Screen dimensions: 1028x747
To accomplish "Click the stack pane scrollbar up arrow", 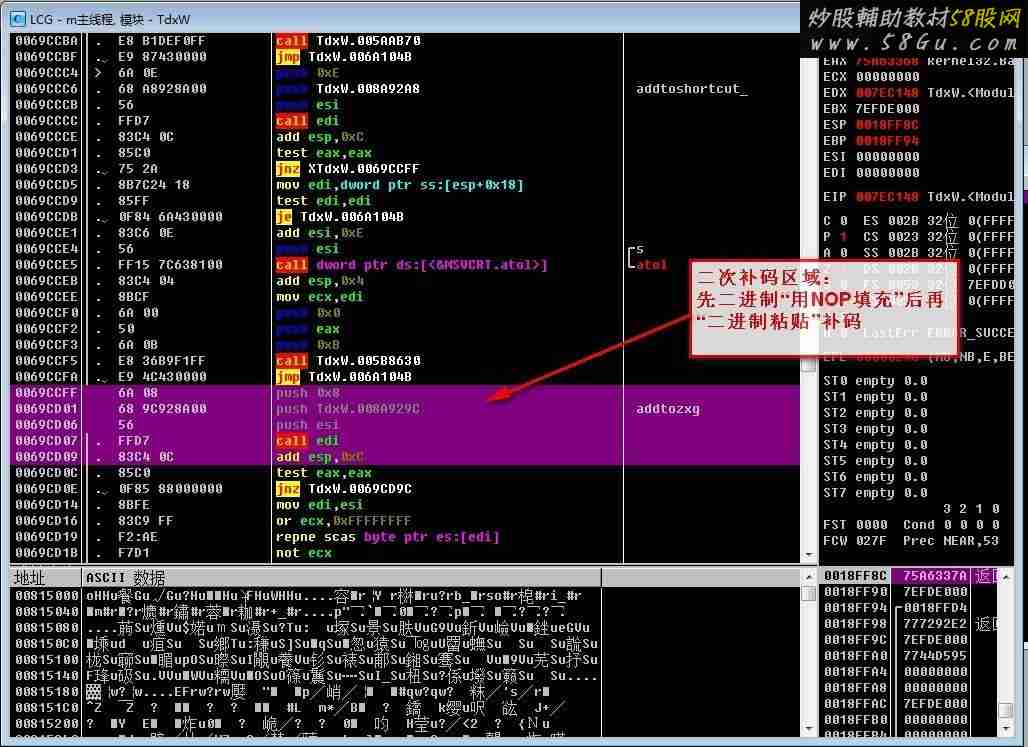I will [x=1005, y=576].
